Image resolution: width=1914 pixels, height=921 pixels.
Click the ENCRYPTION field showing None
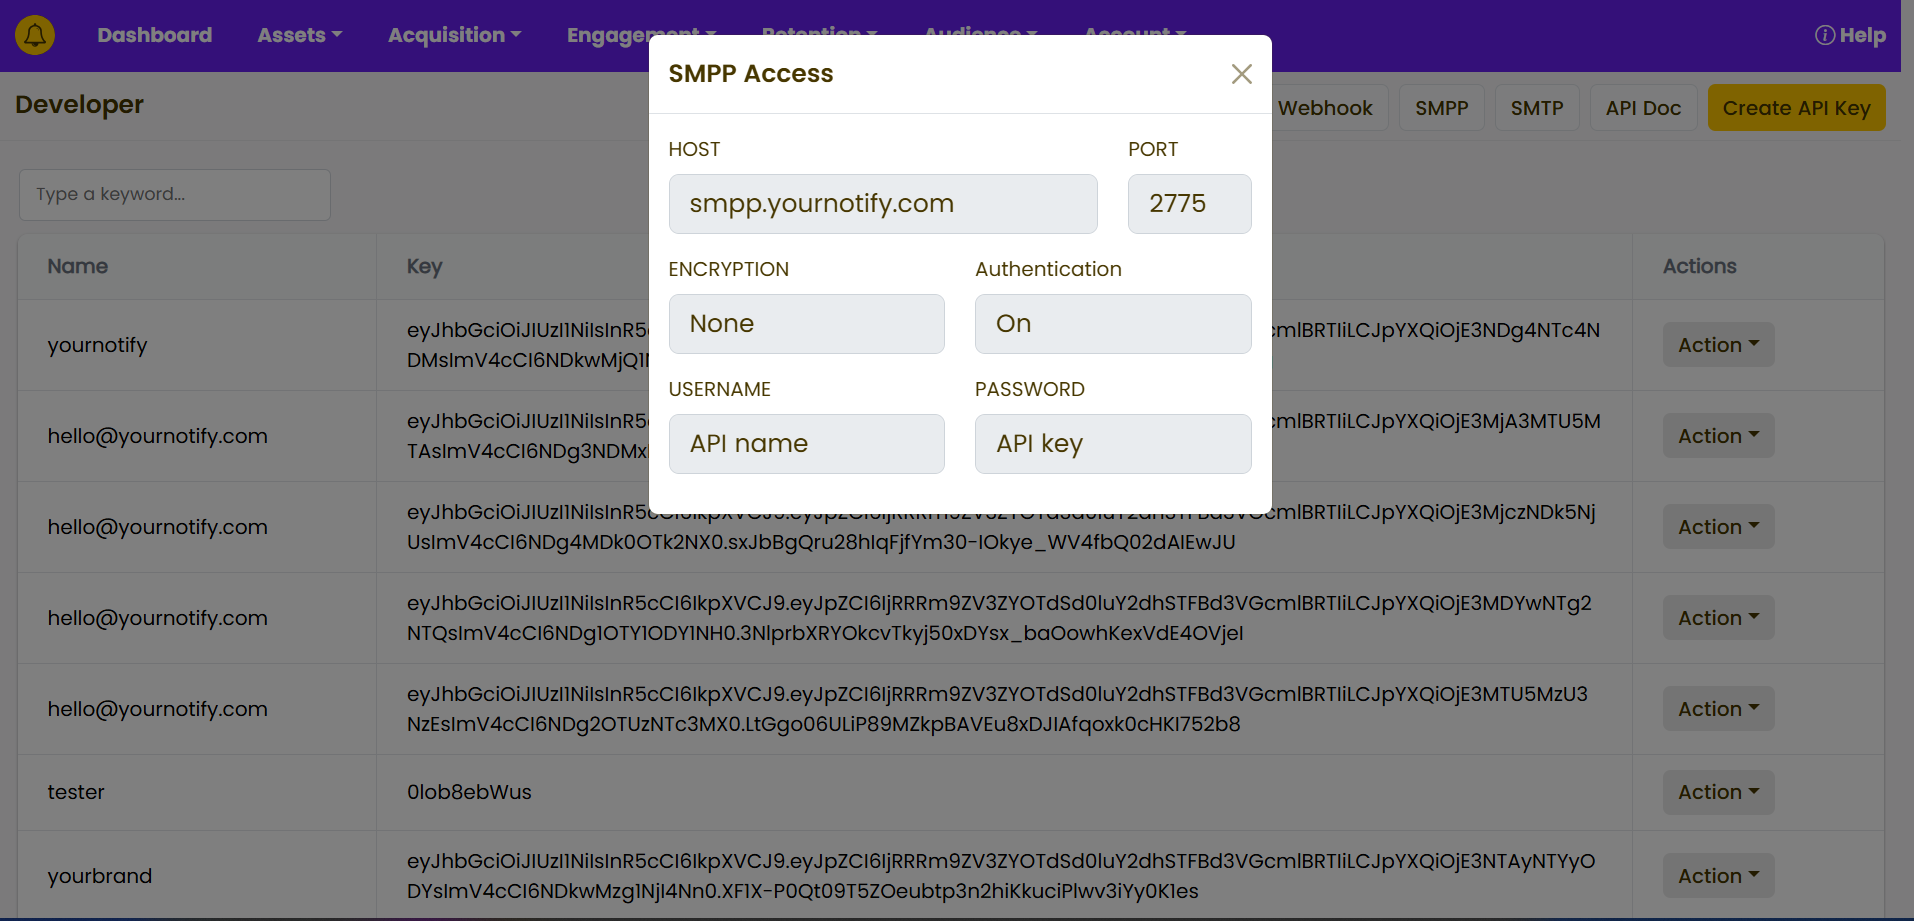(x=806, y=324)
